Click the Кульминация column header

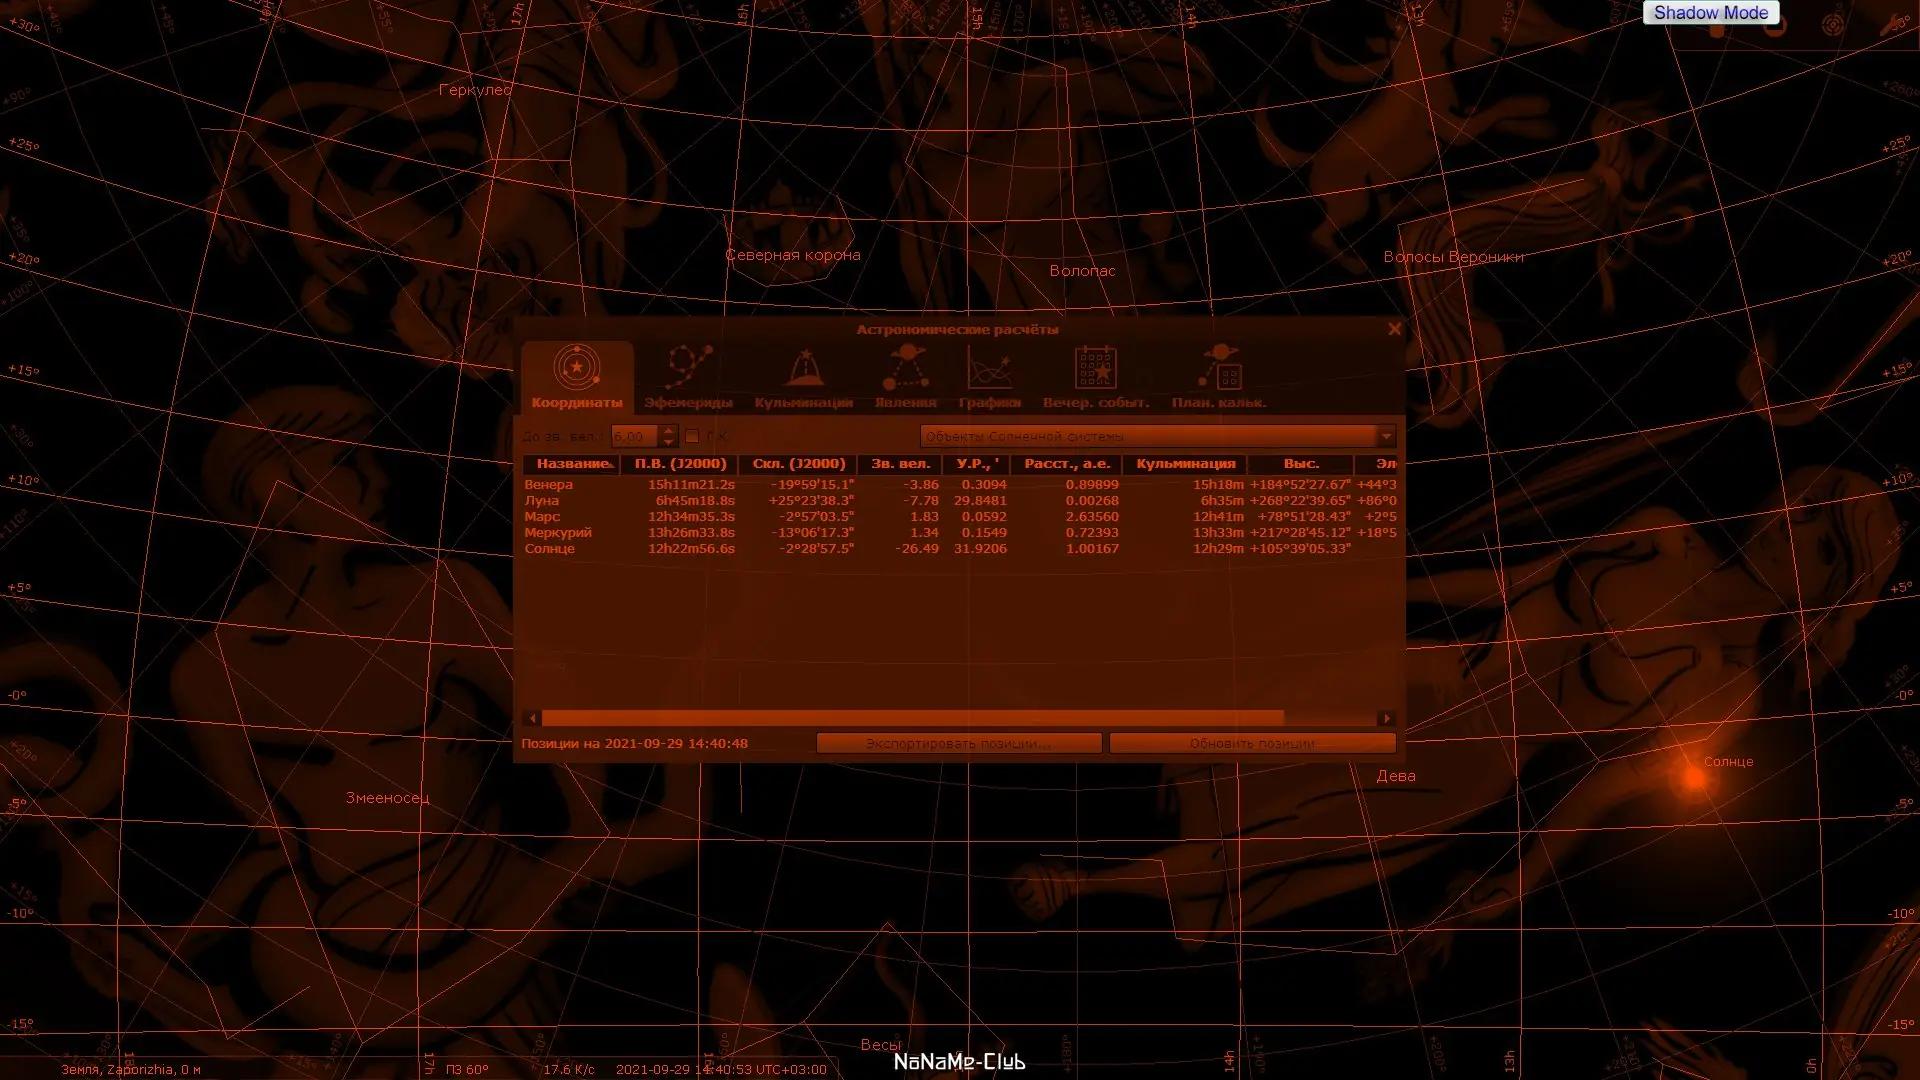[1185, 464]
